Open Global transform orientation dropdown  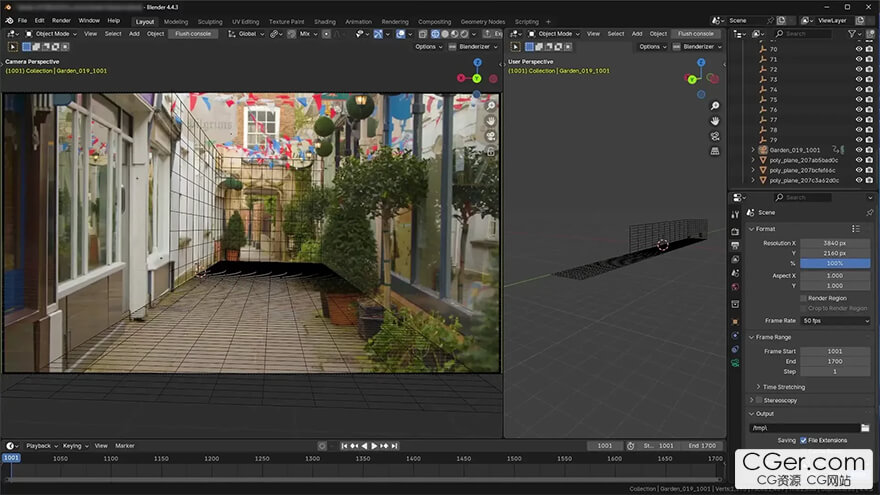pos(246,34)
